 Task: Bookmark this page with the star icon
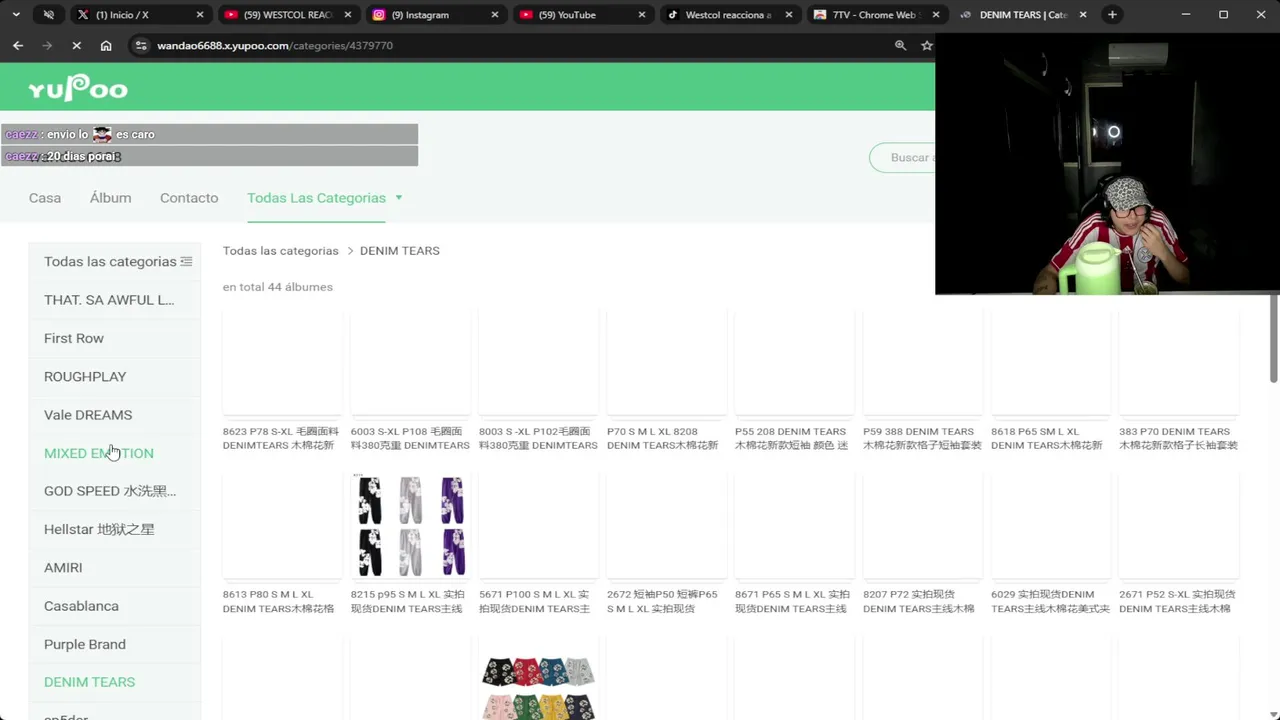click(926, 46)
